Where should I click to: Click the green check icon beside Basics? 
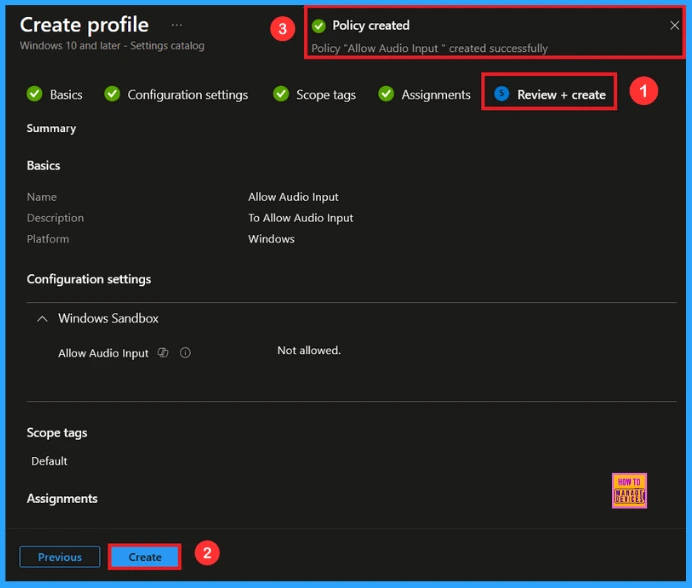point(35,94)
